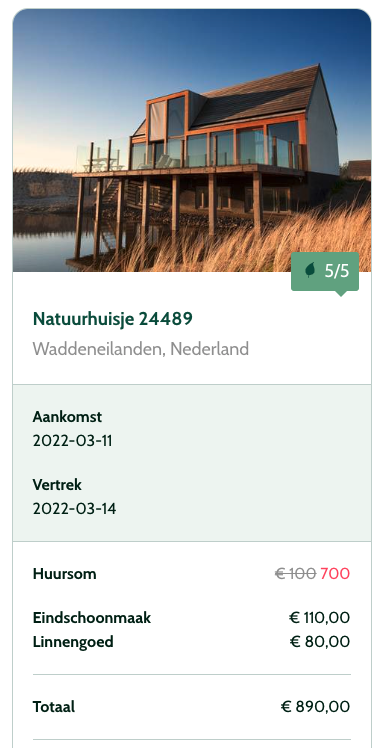Open the Natuurhuisje 24489 title link
This screenshot has width=377, height=748.
click(x=113, y=319)
